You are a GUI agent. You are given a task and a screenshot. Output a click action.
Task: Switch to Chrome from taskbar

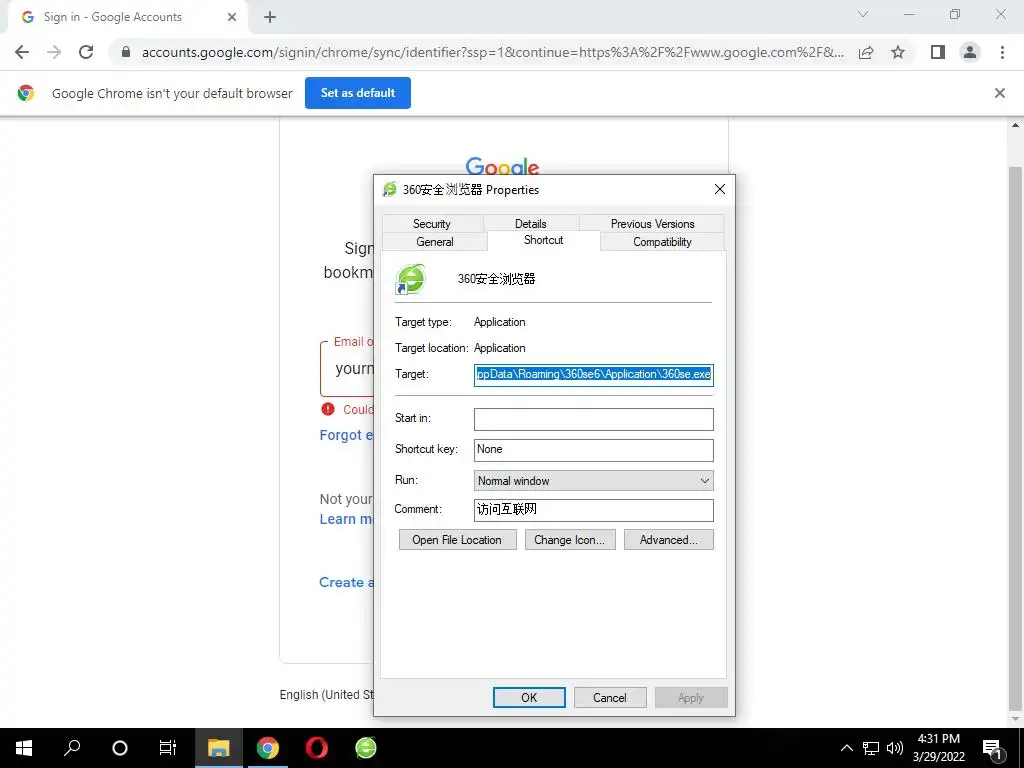click(268, 748)
